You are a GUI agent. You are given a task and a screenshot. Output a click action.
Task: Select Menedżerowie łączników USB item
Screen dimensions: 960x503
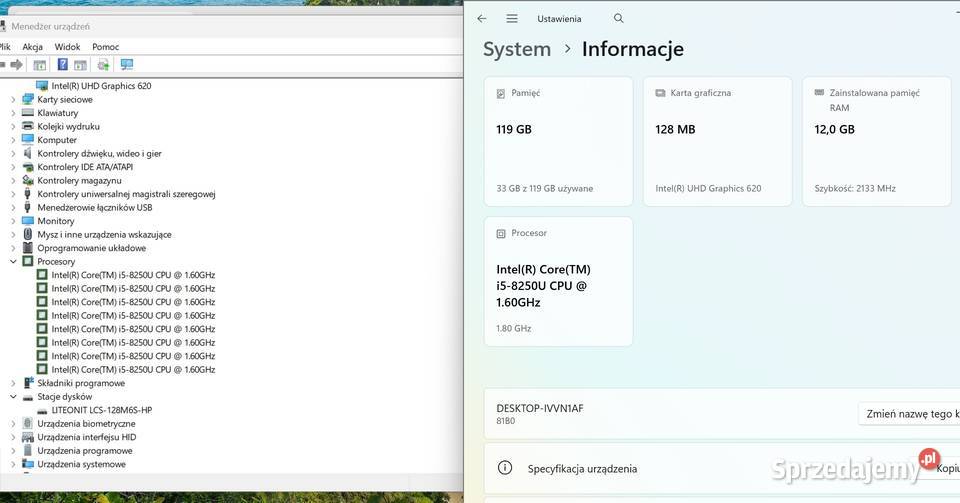tap(94, 207)
